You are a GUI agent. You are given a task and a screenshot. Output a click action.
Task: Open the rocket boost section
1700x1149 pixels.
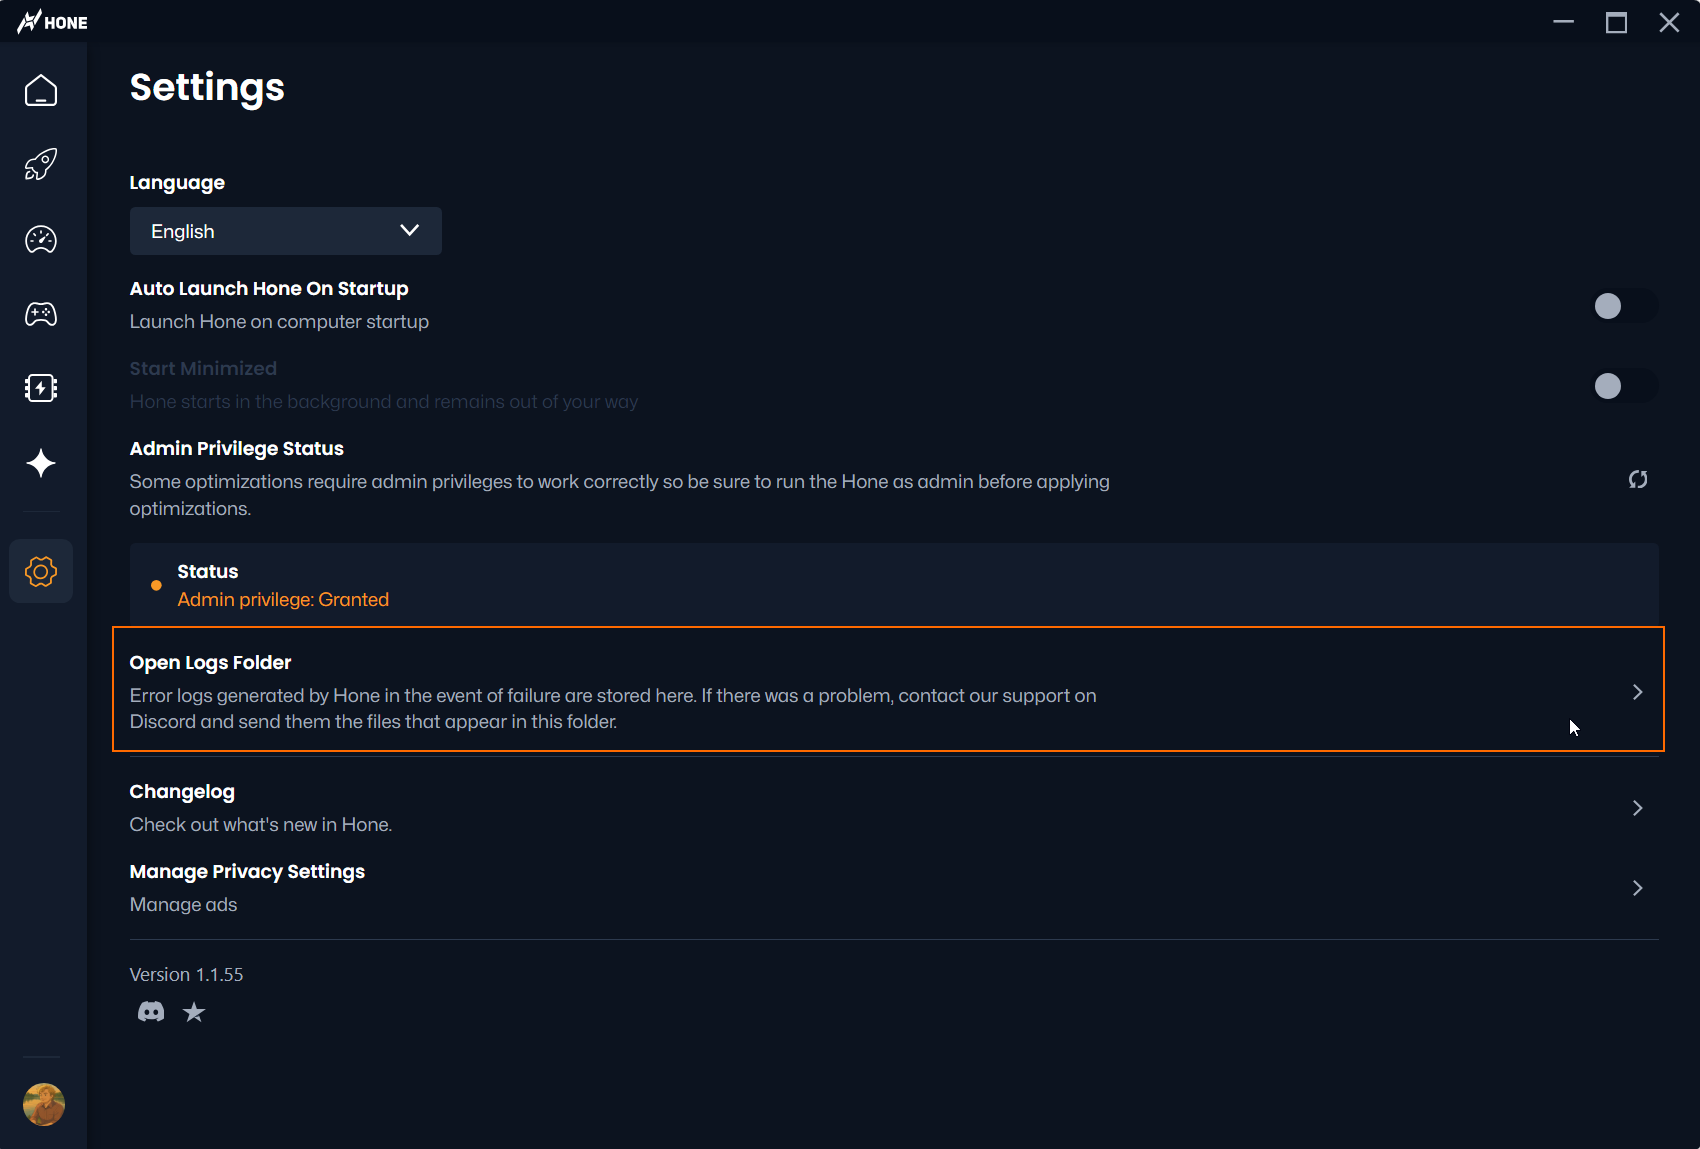[x=41, y=164]
